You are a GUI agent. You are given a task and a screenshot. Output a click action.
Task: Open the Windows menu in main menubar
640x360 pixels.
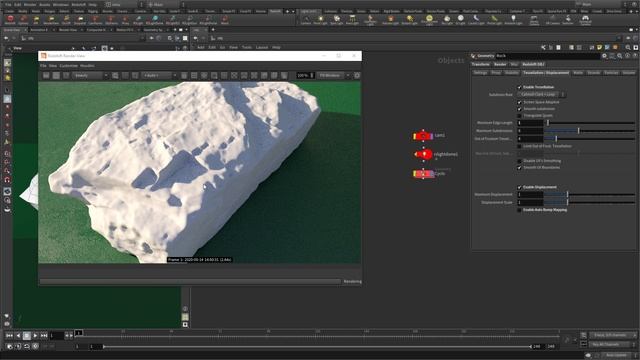click(60, 4)
